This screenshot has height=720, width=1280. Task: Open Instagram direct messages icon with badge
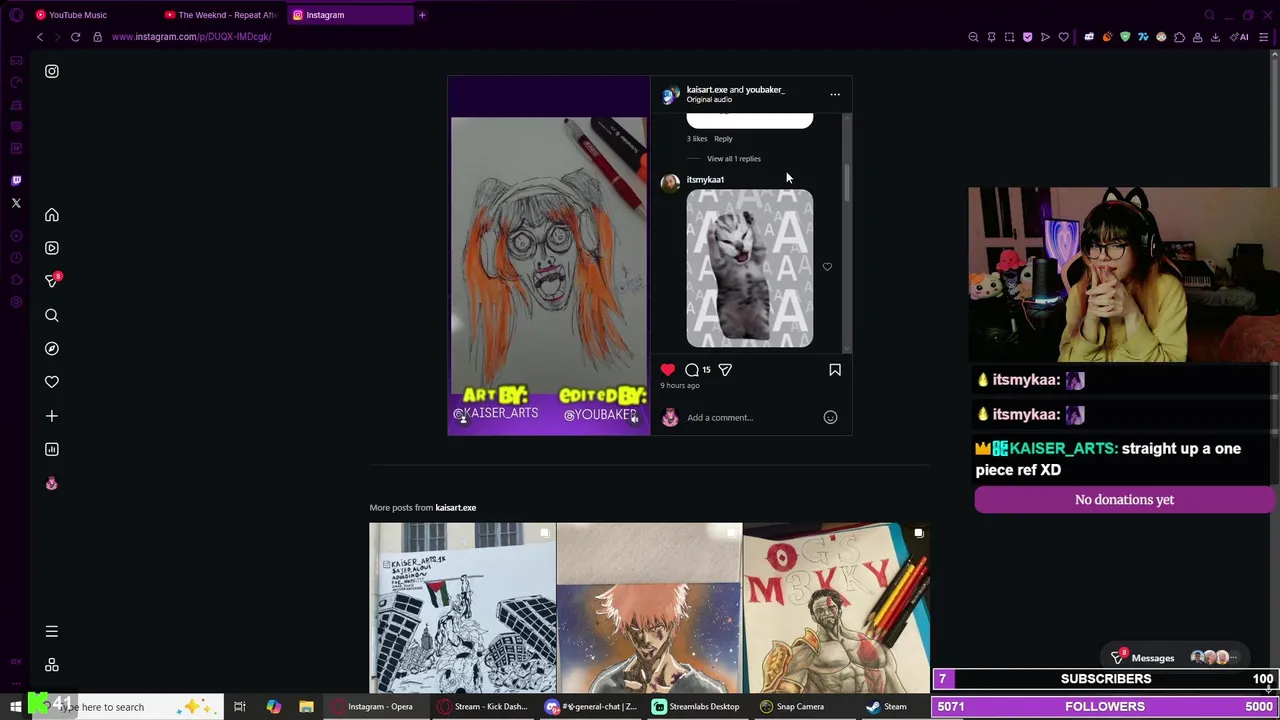(52, 281)
